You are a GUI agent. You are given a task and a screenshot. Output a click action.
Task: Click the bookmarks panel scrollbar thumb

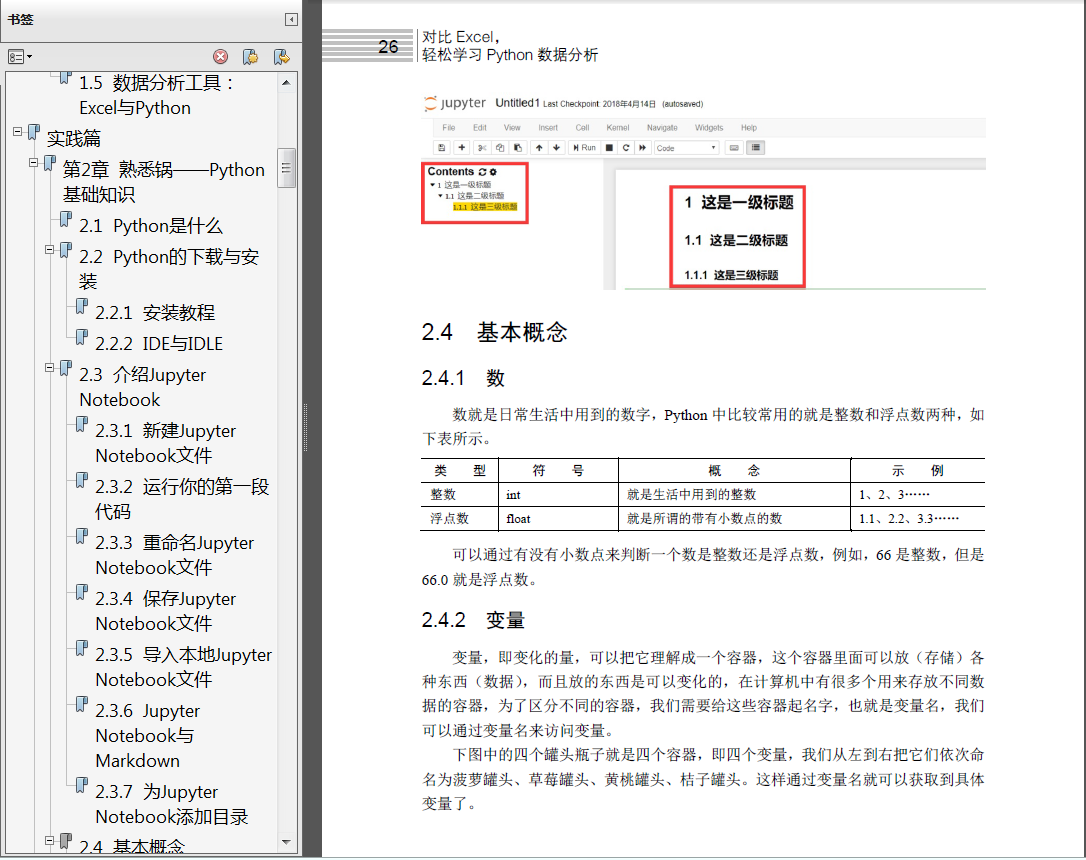click(x=286, y=168)
